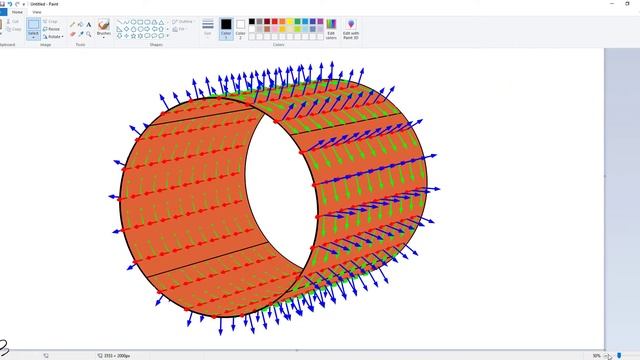640x360 pixels.
Task: Click the Copy button
Action: click(14, 29)
